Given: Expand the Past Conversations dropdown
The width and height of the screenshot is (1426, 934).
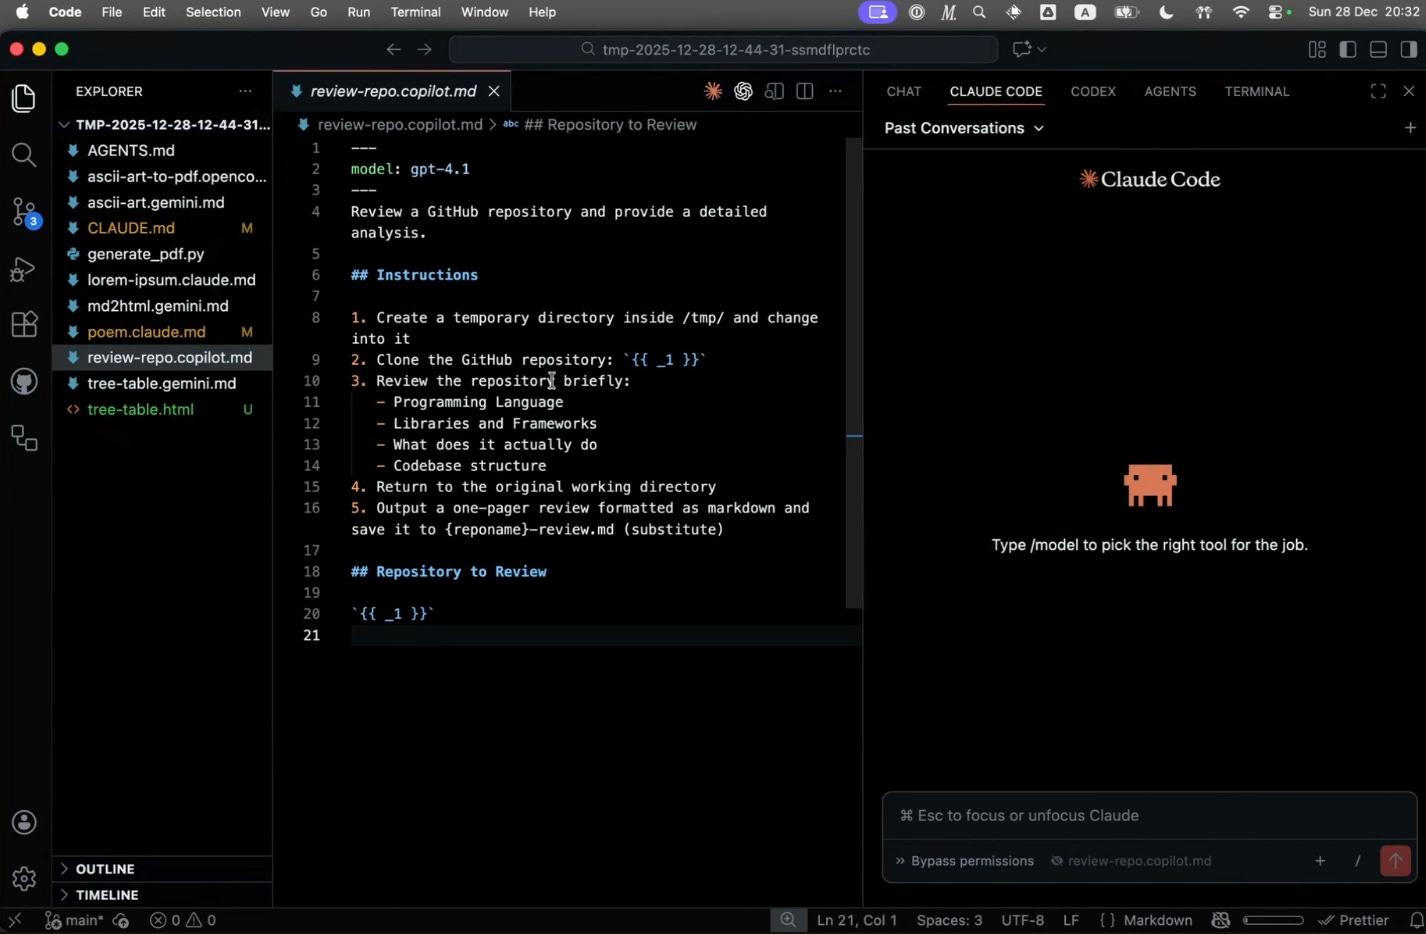Looking at the screenshot, I should (x=964, y=128).
